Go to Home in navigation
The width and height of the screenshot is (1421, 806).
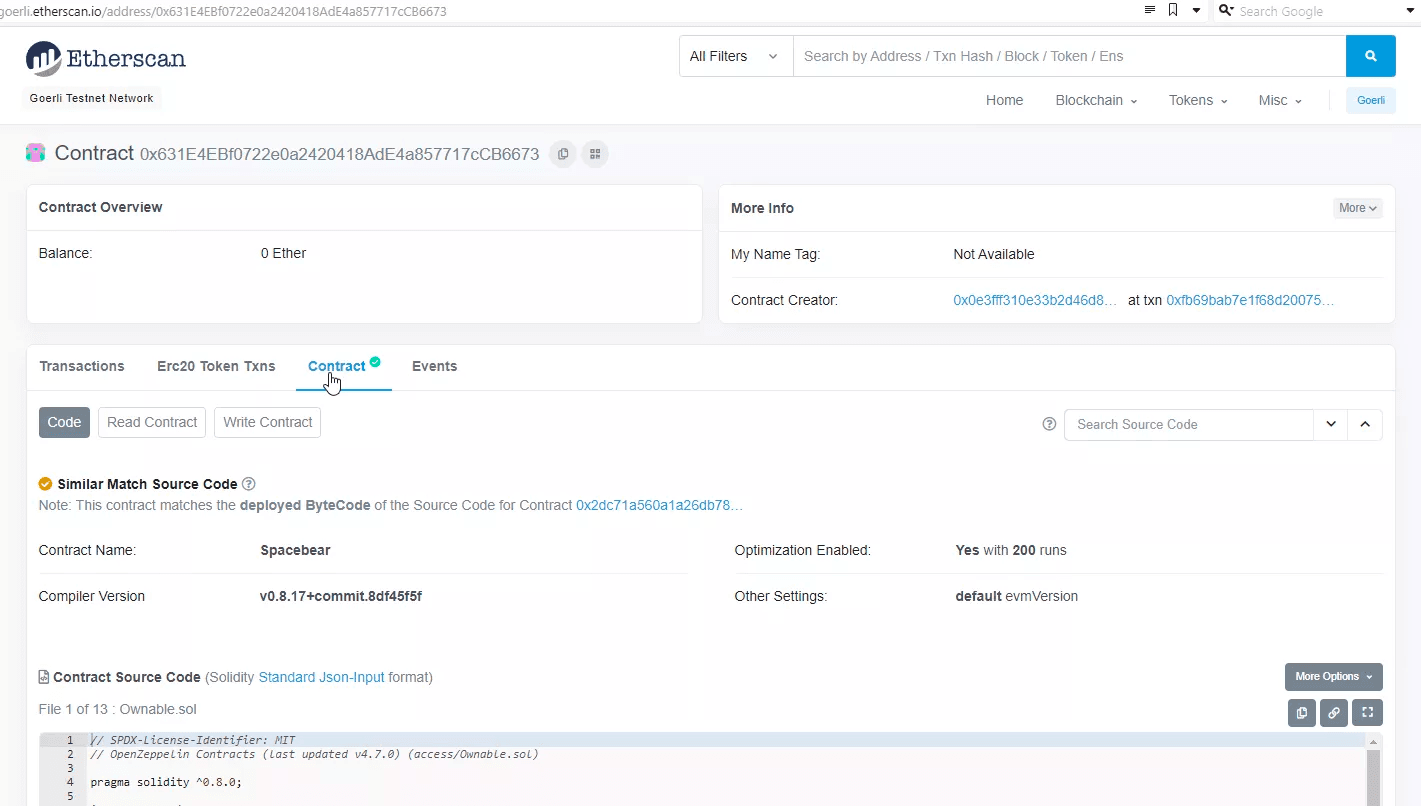point(1004,100)
